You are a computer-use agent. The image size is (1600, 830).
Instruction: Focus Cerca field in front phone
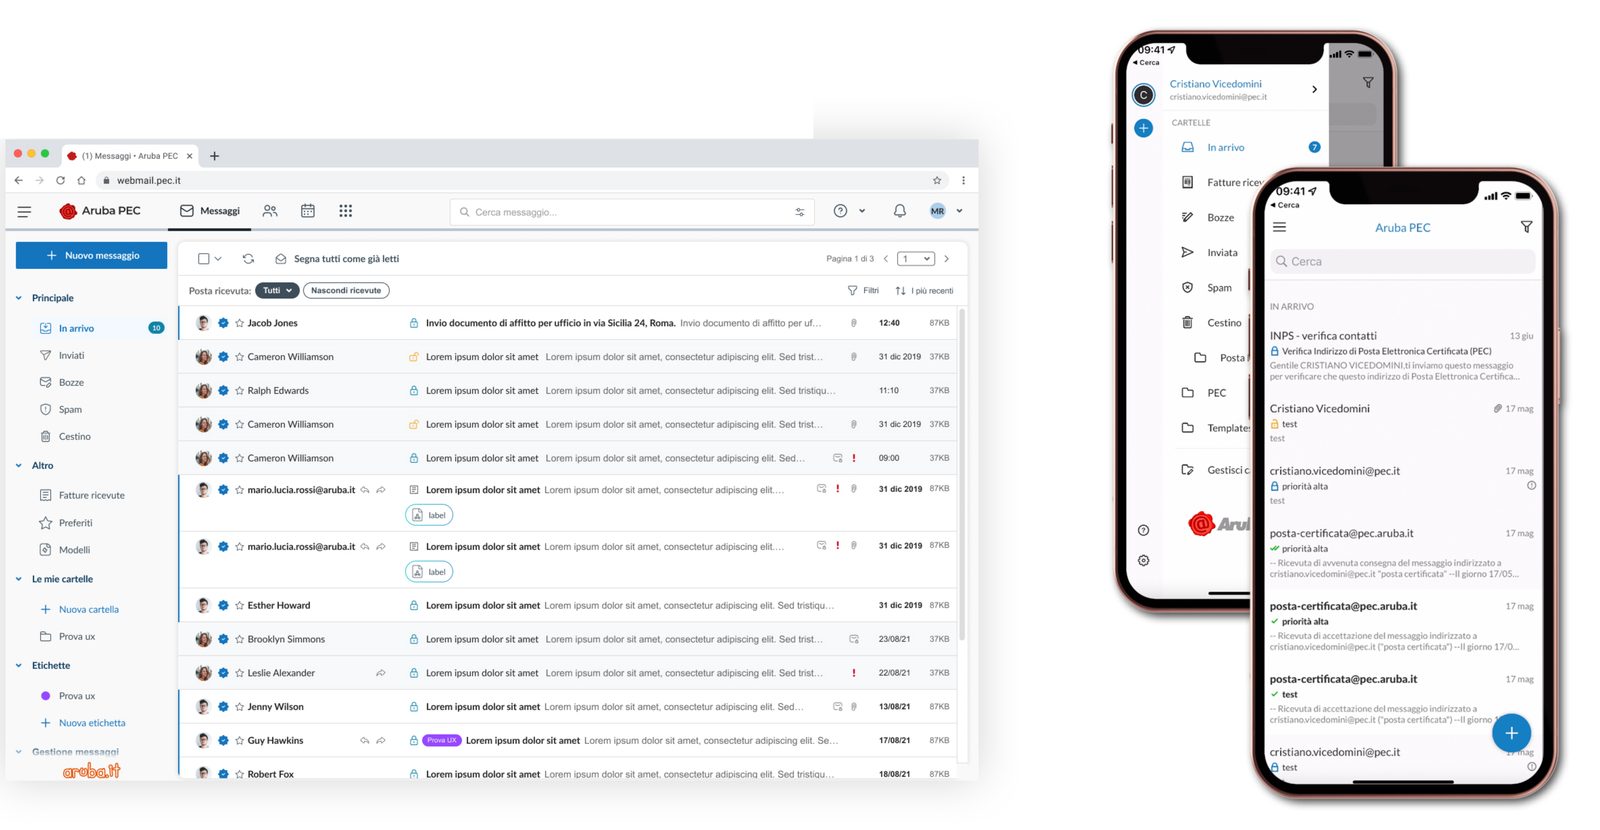pos(1402,262)
